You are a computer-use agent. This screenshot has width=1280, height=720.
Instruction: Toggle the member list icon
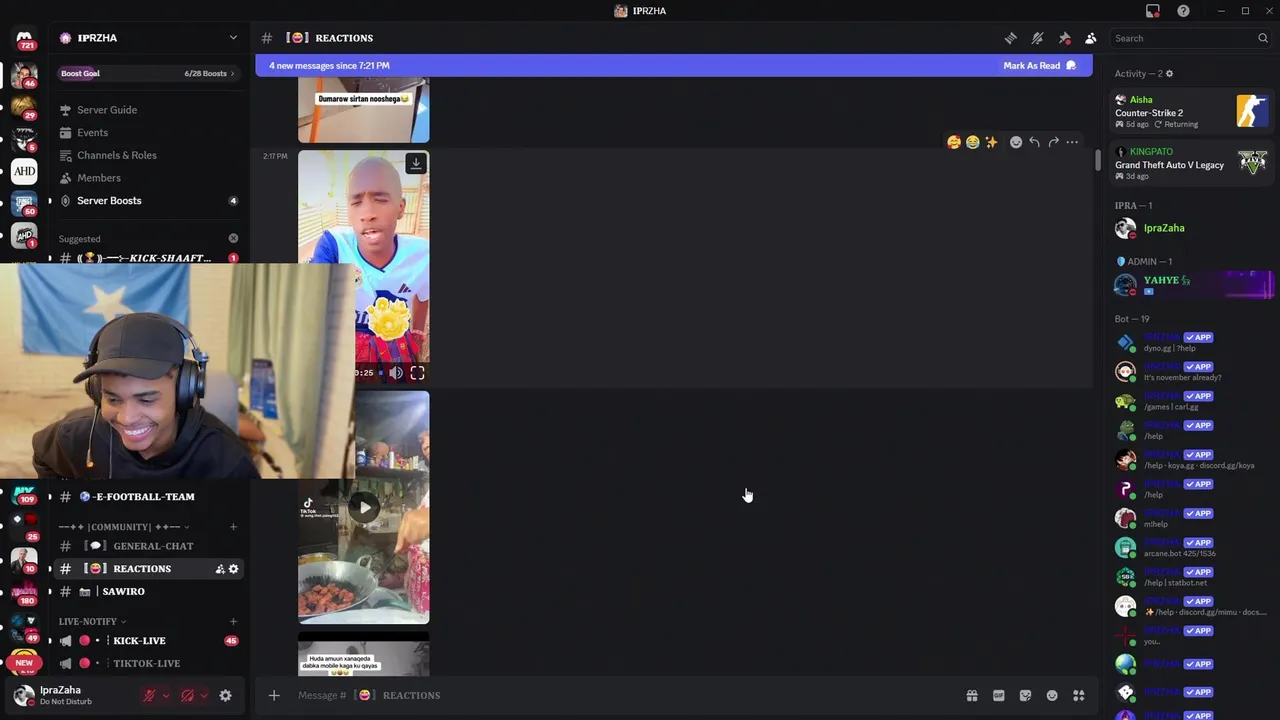(x=1091, y=38)
